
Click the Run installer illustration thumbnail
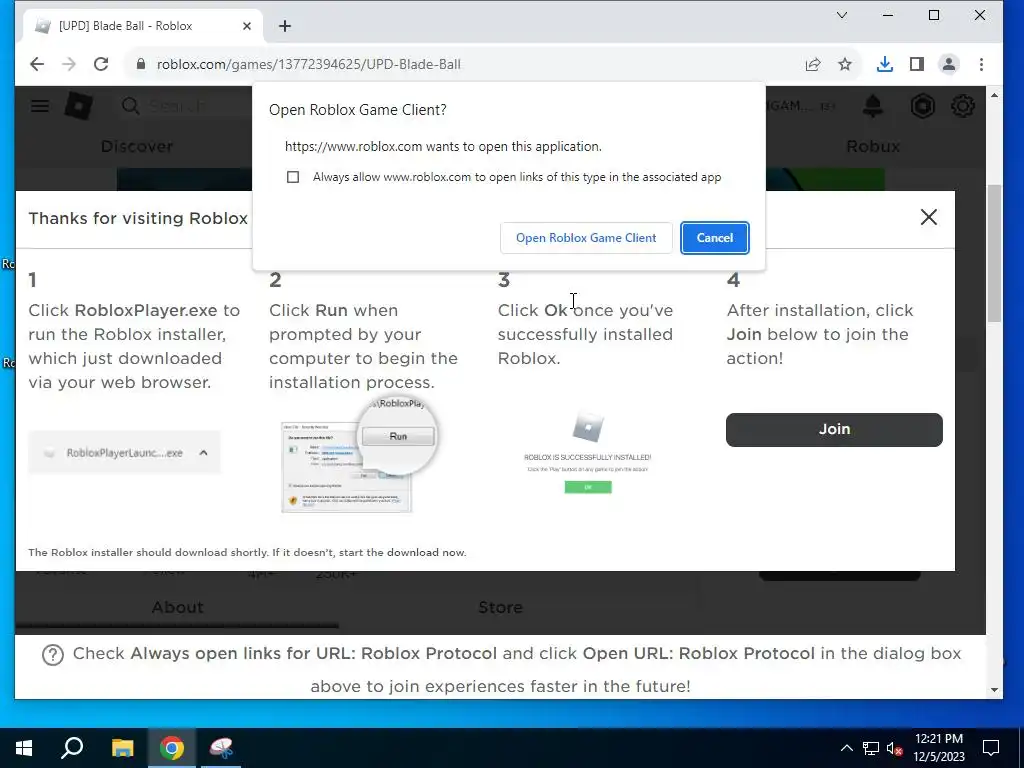point(360,455)
